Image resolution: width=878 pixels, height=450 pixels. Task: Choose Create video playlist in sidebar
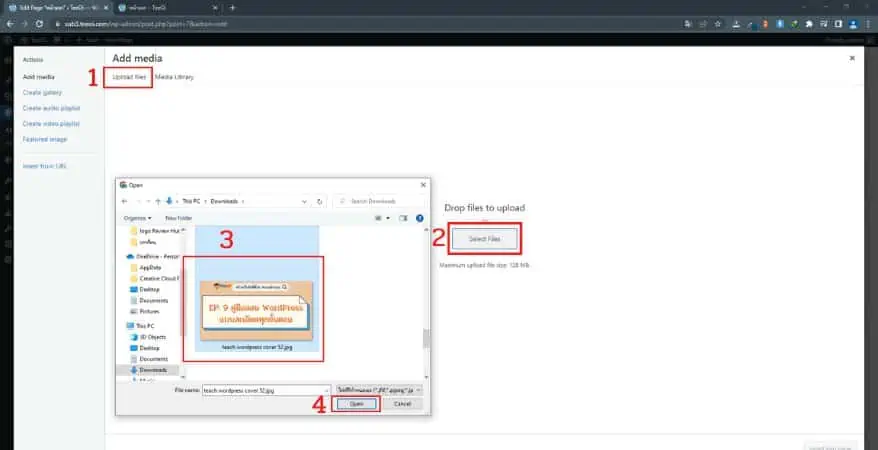[51, 124]
